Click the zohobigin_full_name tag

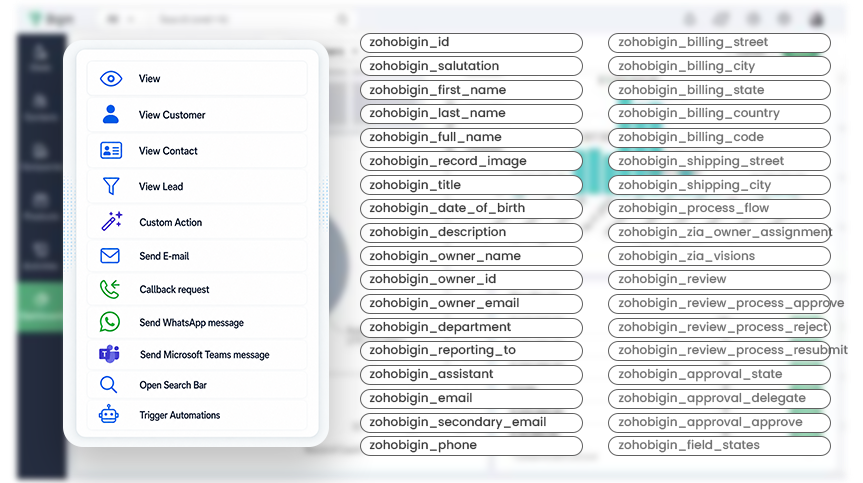click(471, 137)
